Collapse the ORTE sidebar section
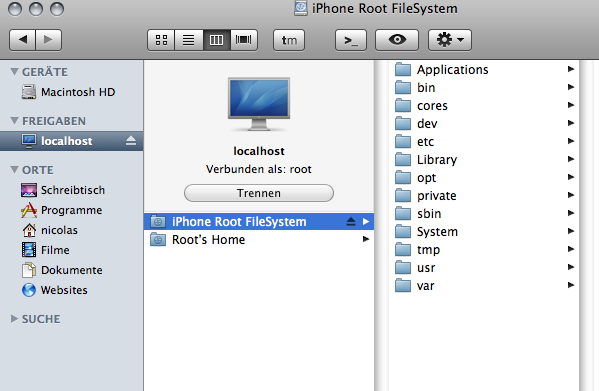Image resolution: width=599 pixels, height=391 pixels. click(x=15, y=170)
